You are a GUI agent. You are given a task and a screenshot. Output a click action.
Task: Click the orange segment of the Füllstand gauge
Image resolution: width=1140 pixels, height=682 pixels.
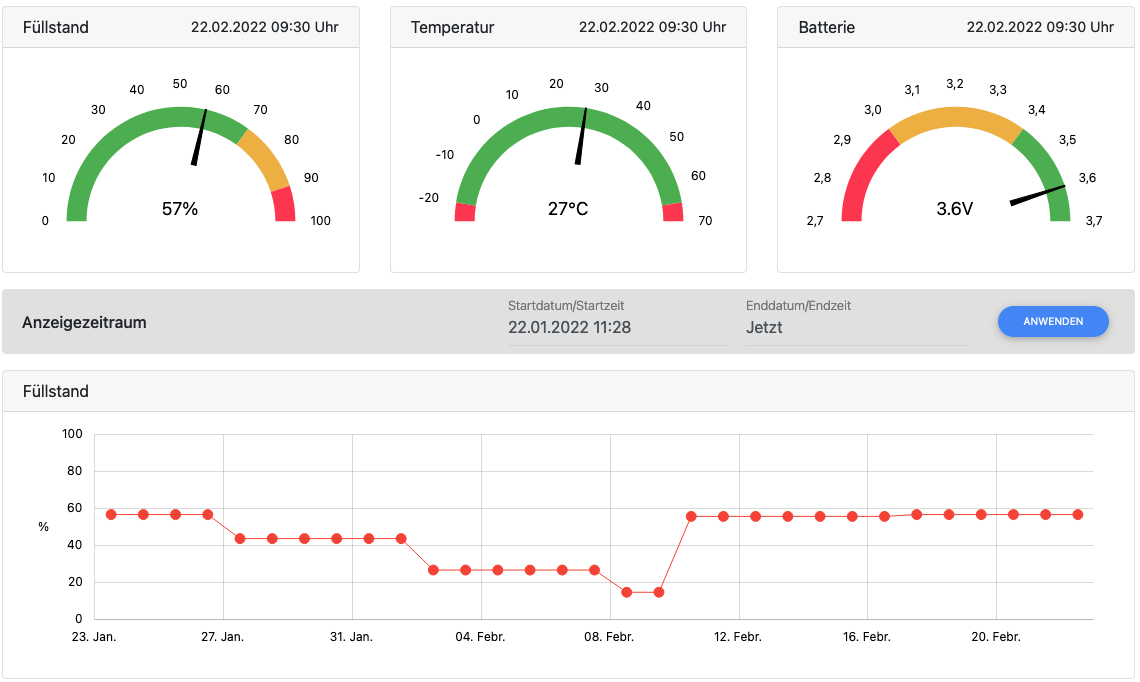tap(264, 158)
